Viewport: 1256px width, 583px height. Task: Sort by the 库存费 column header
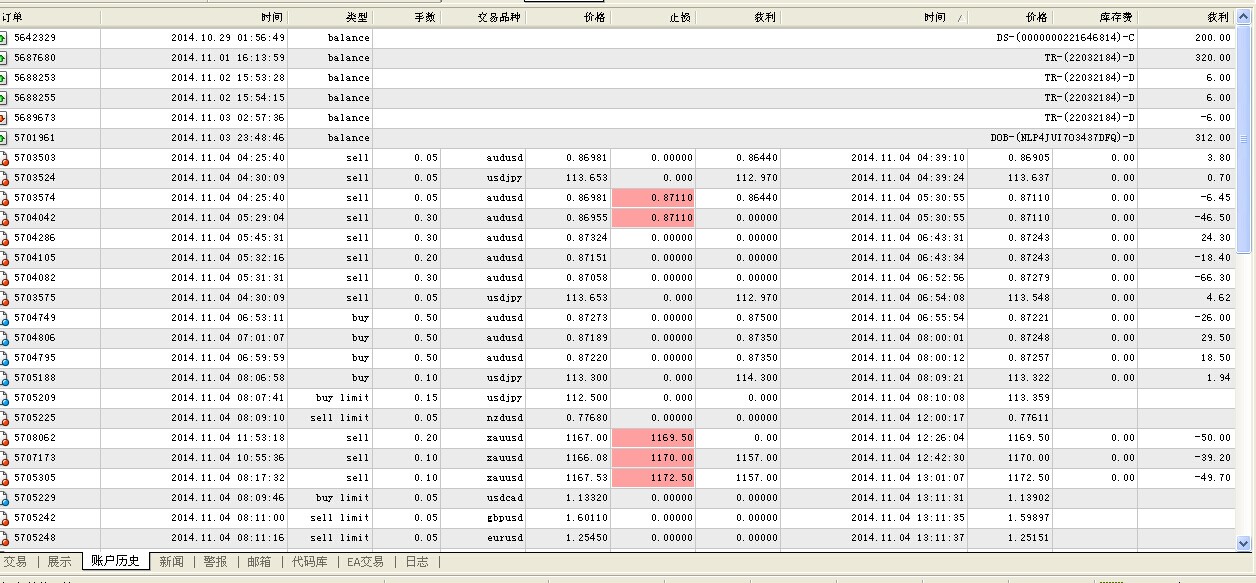pos(1095,17)
